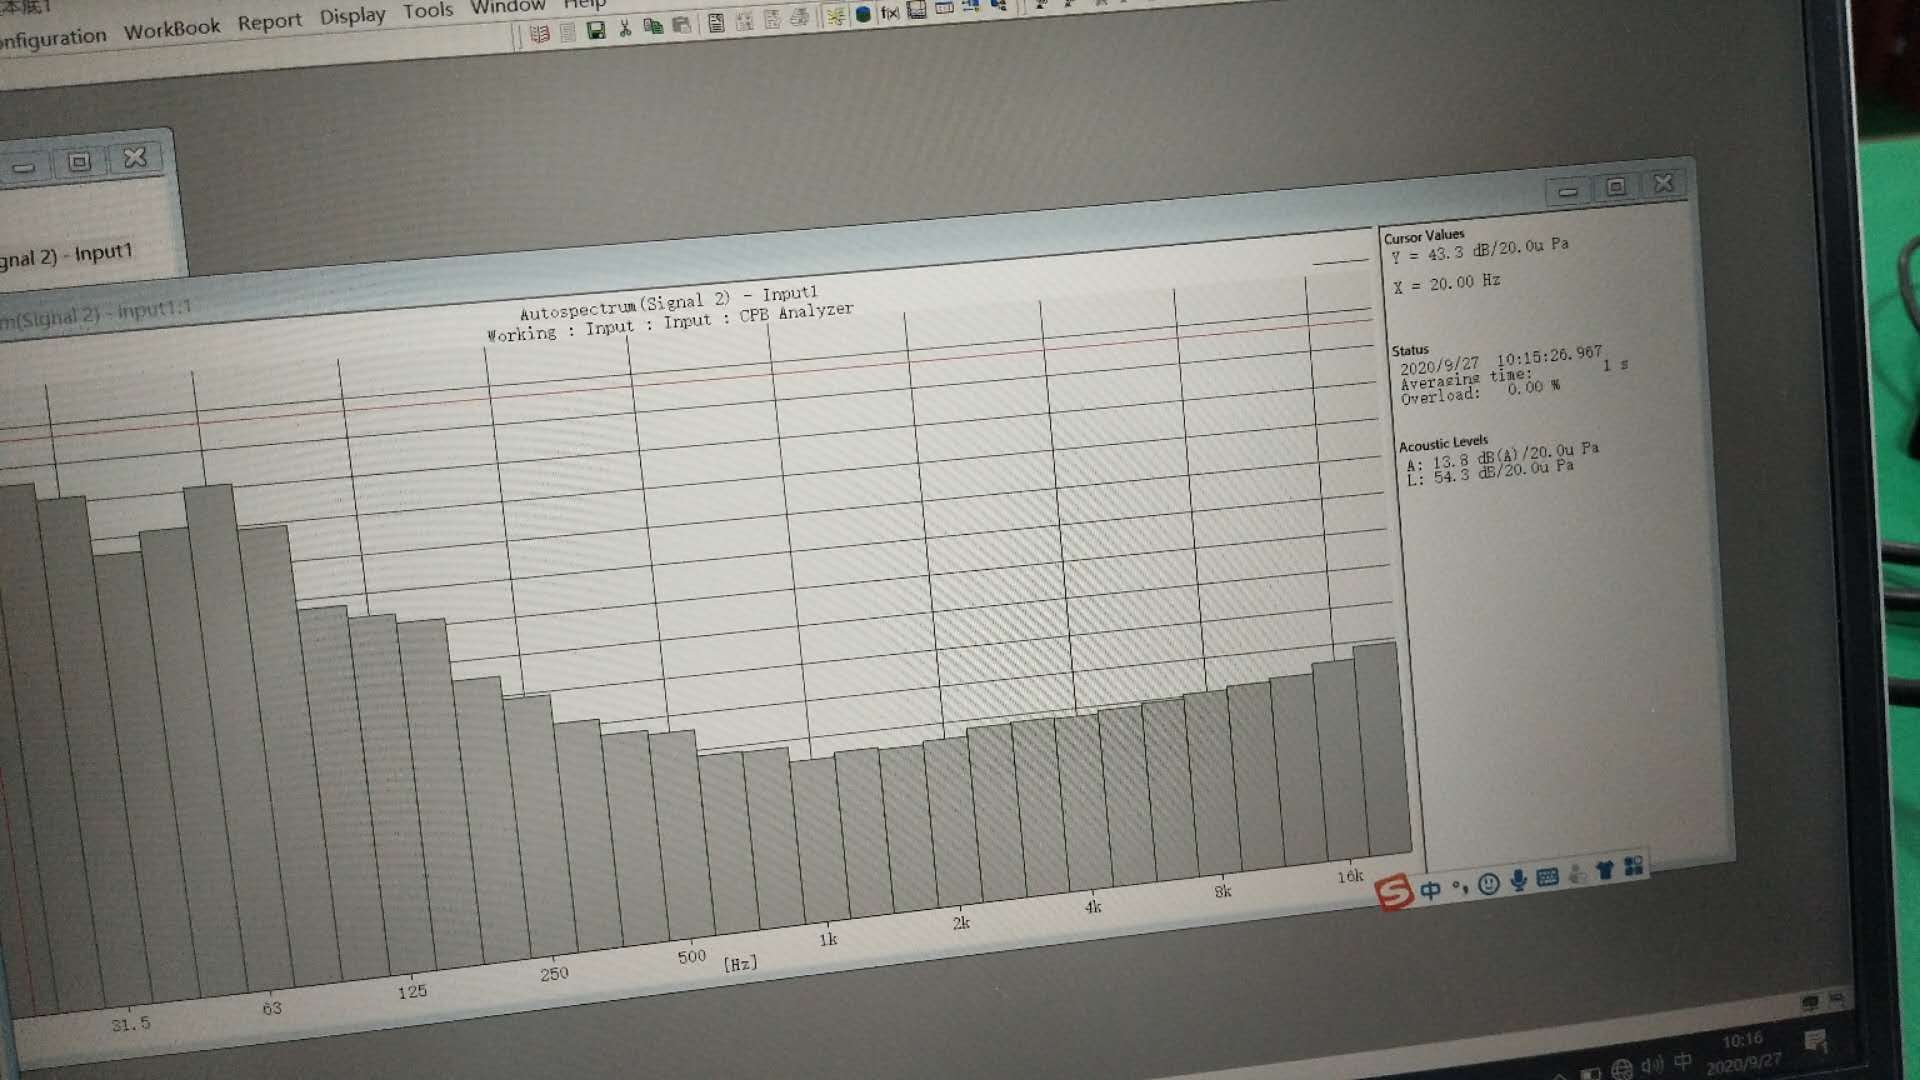The width and height of the screenshot is (1920, 1080).
Task: Click the Windows taskbar volume icon
Action: pos(1652,1065)
